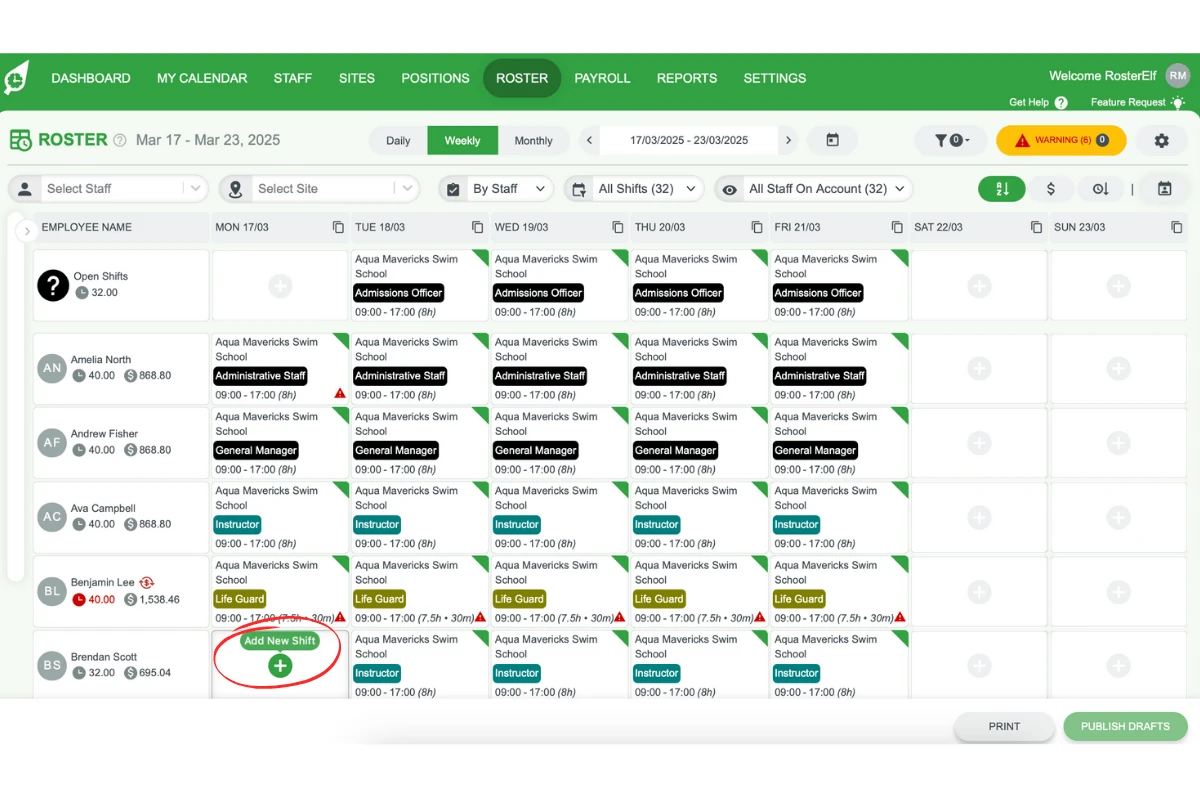Open the filter funnel dropdown

(951, 140)
